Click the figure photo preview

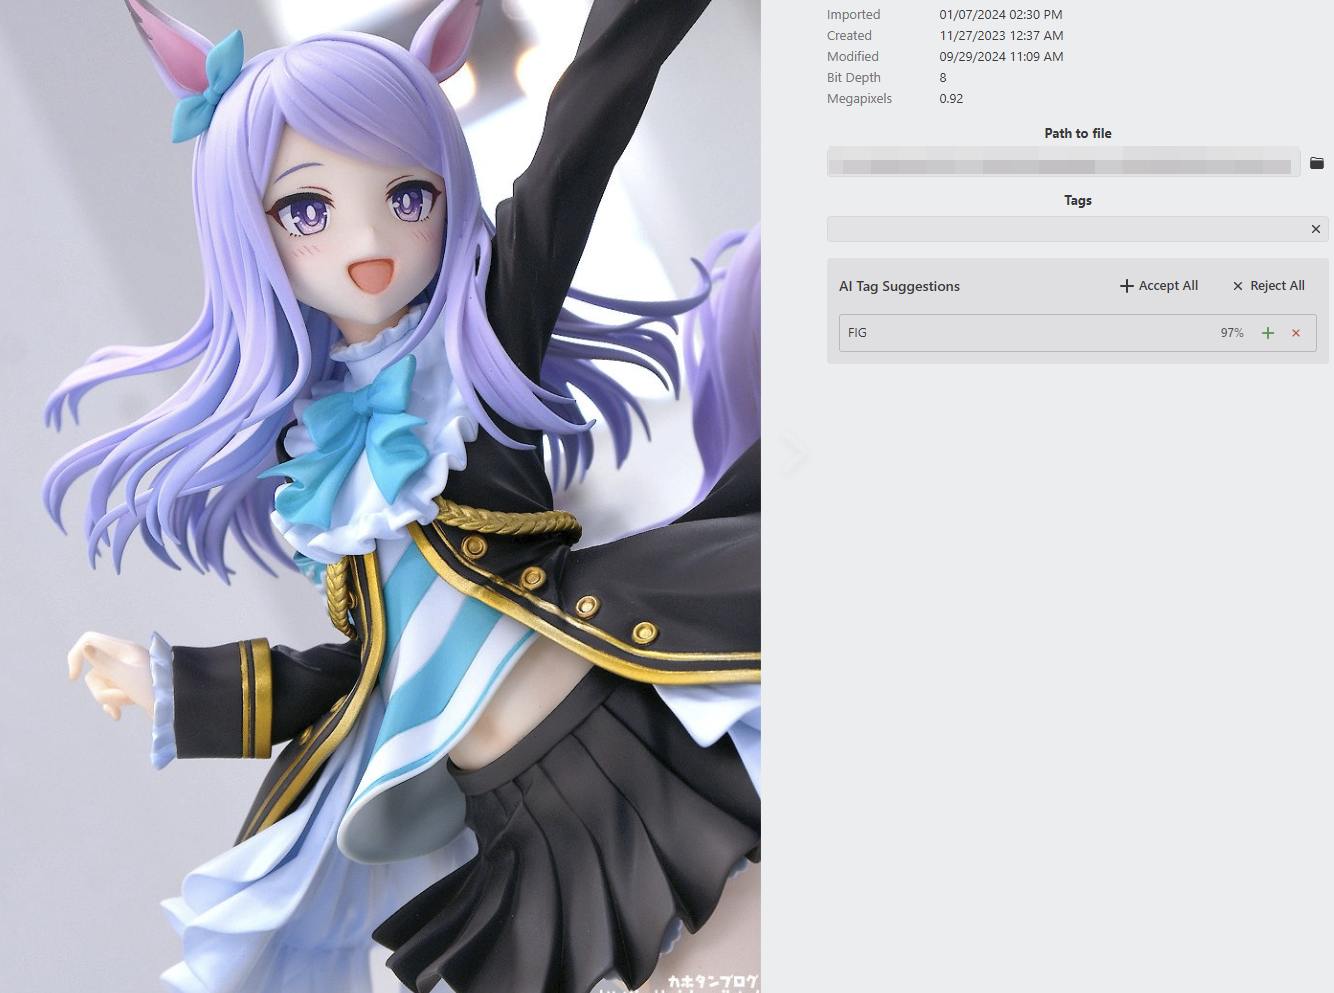pos(380,496)
